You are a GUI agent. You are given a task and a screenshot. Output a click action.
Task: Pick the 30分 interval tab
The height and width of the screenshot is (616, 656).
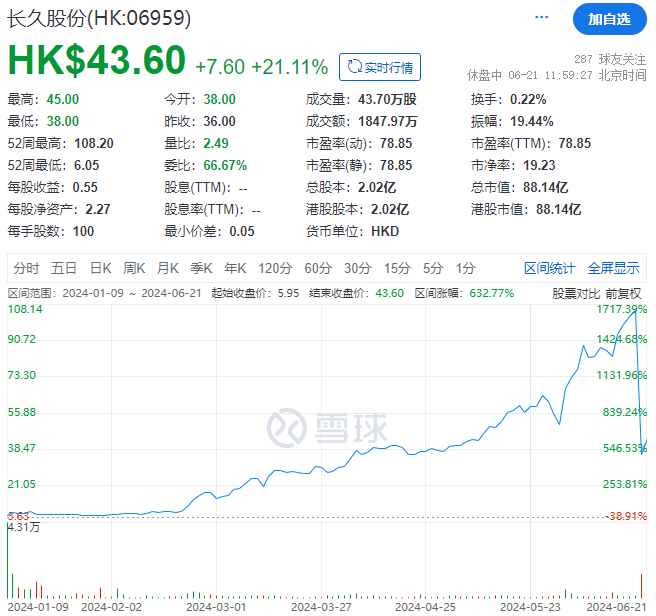tap(358, 268)
